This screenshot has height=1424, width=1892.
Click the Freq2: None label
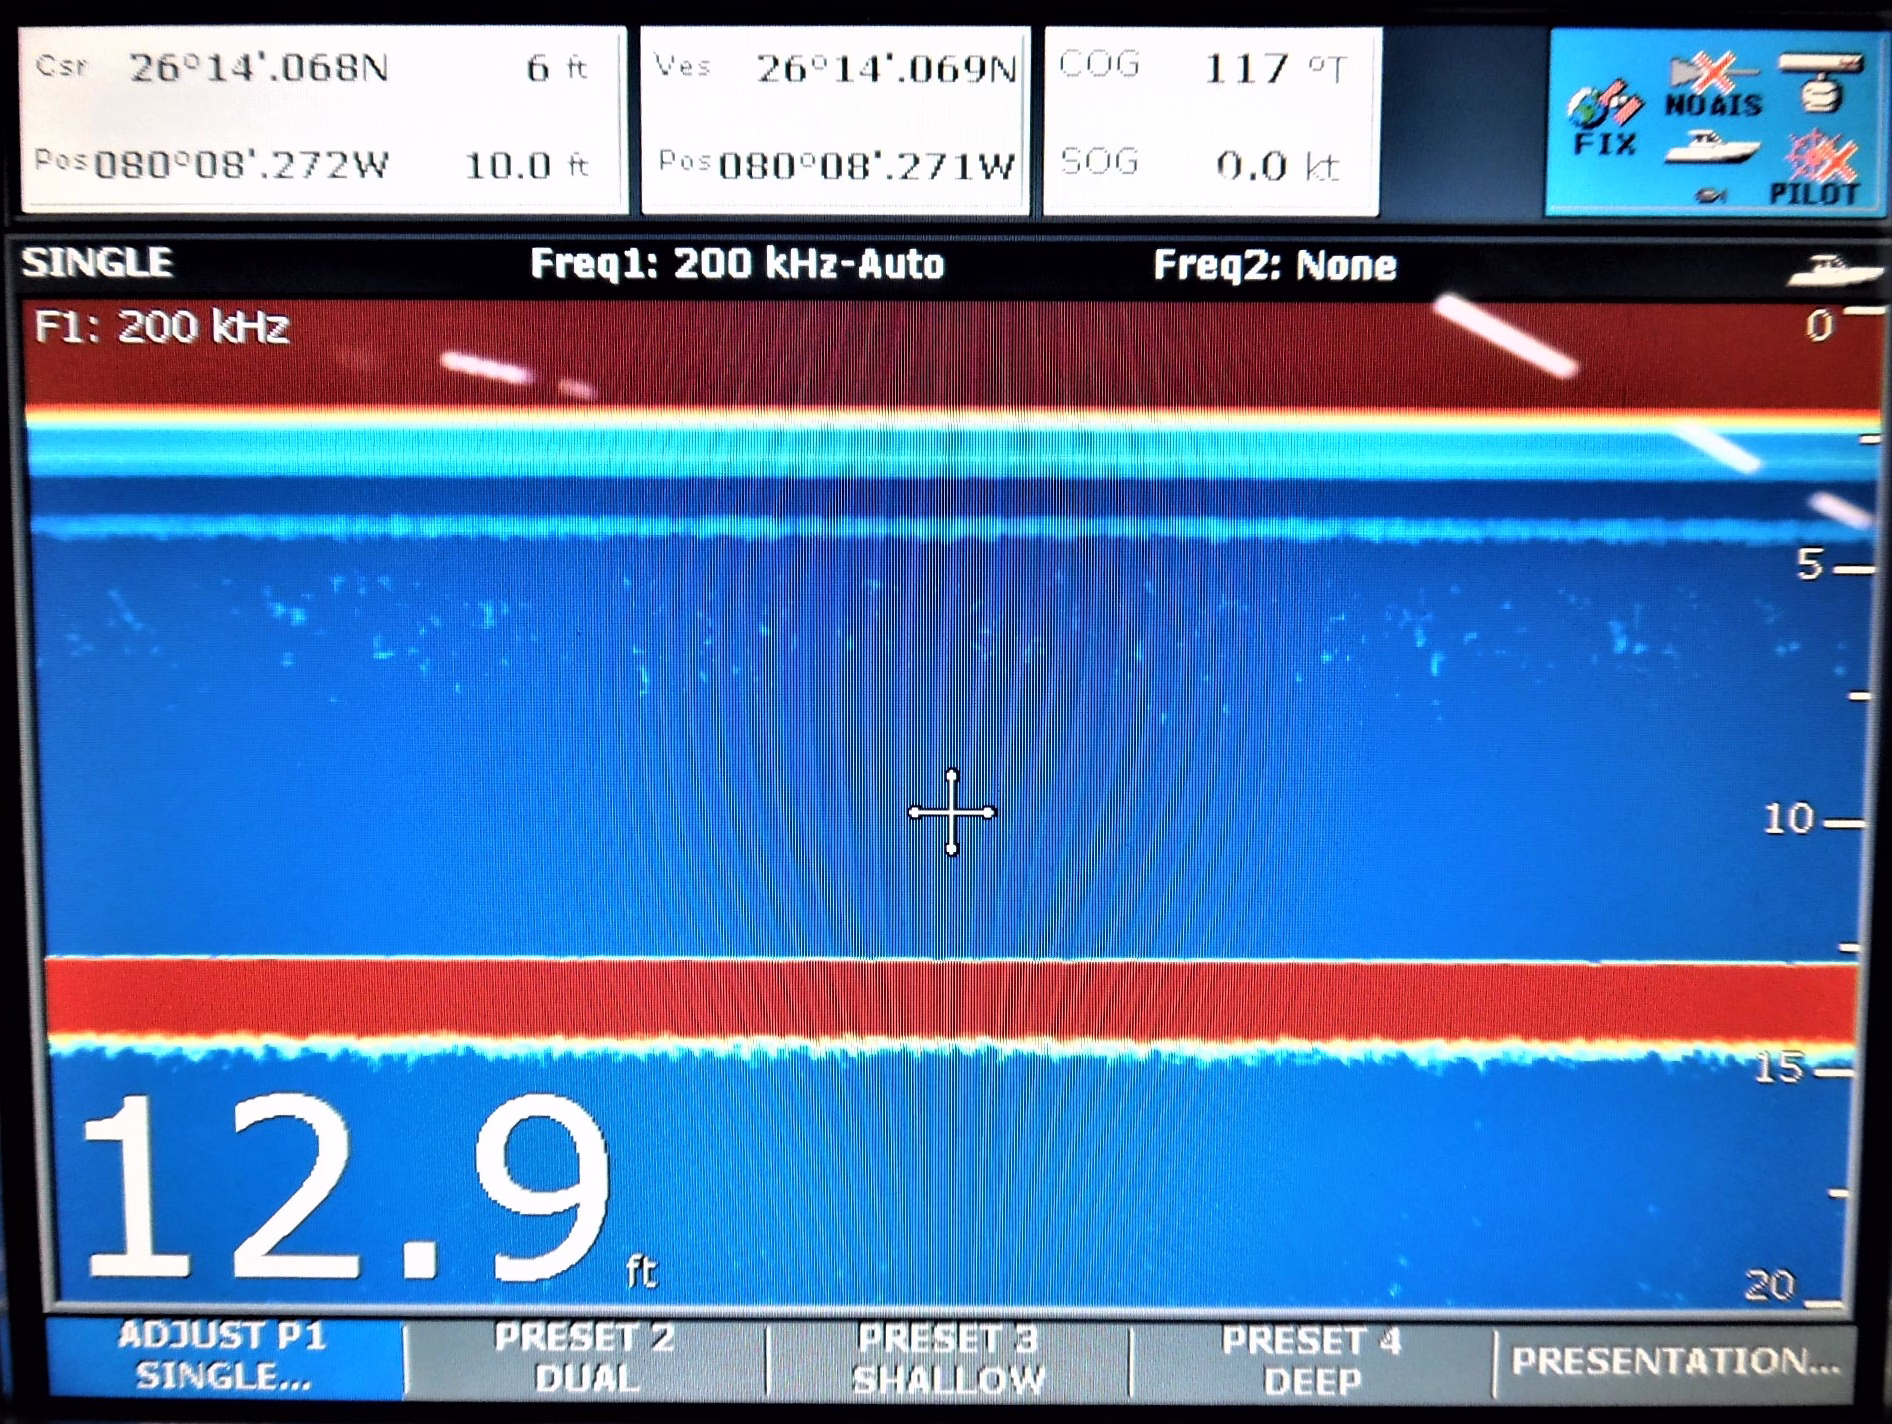click(x=1274, y=266)
